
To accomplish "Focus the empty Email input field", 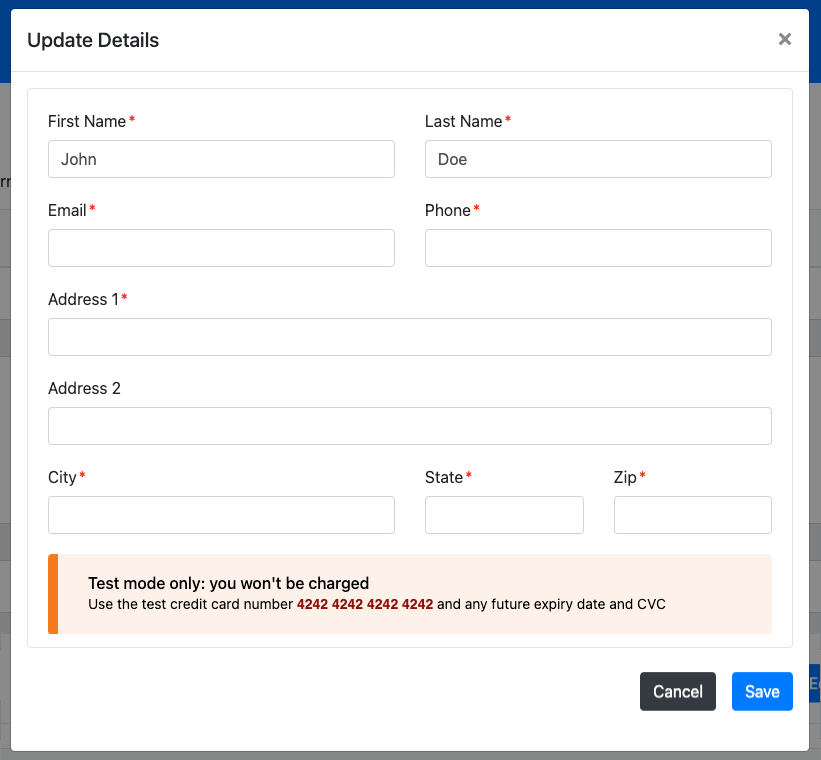I will 221,248.
